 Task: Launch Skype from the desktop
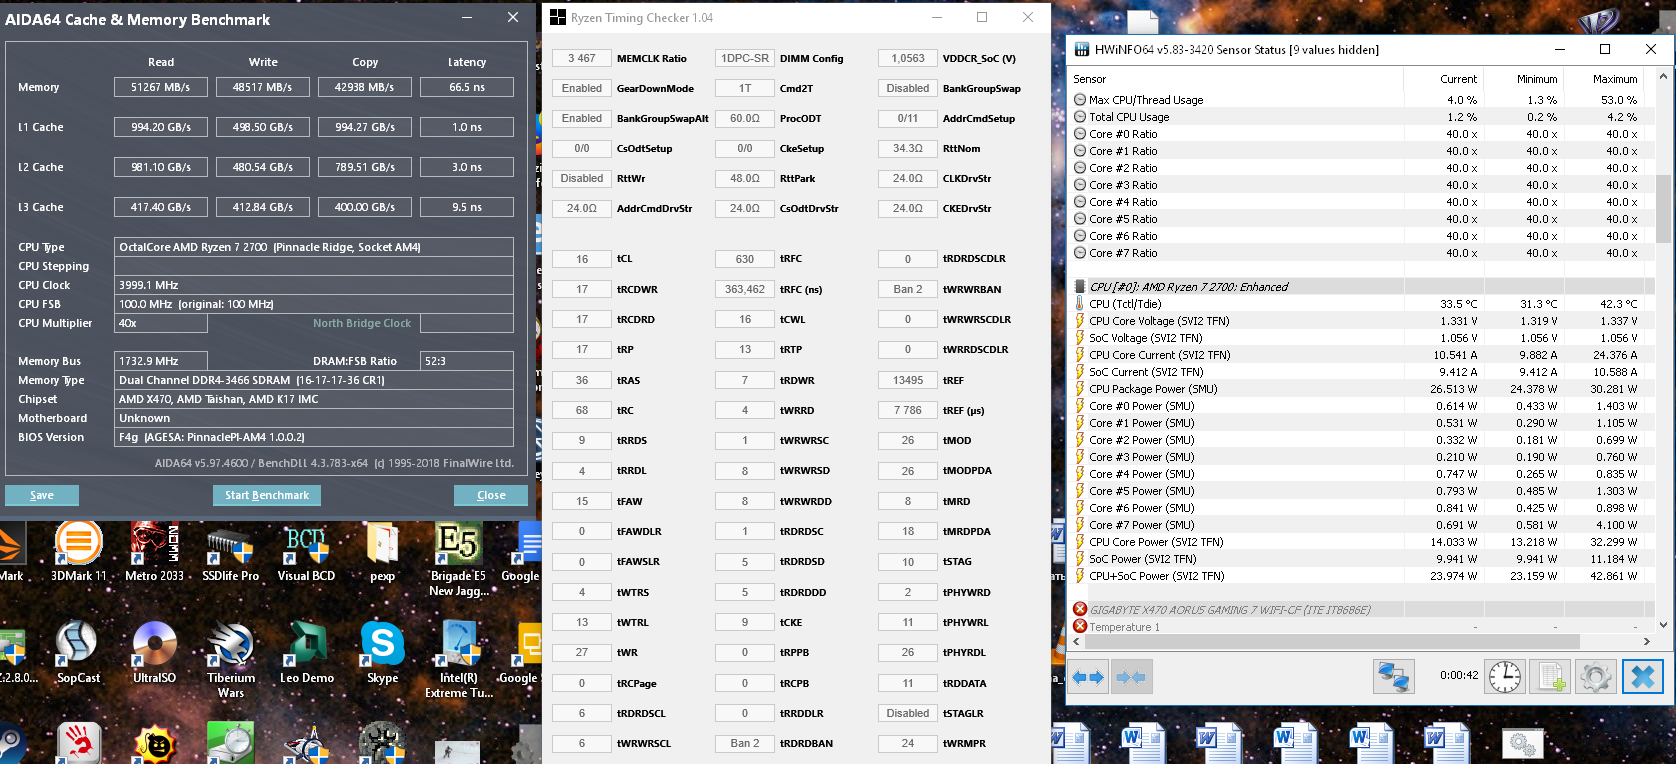382,652
